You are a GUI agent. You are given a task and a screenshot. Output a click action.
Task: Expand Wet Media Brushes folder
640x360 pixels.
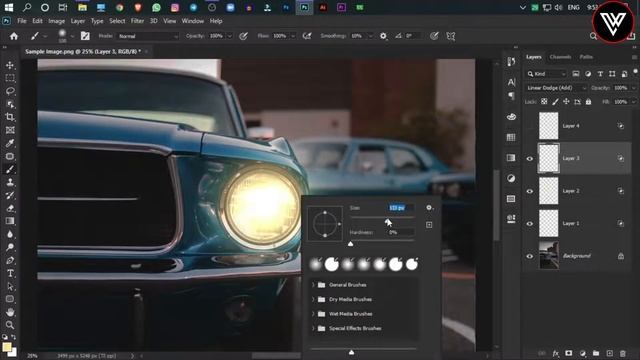click(313, 314)
